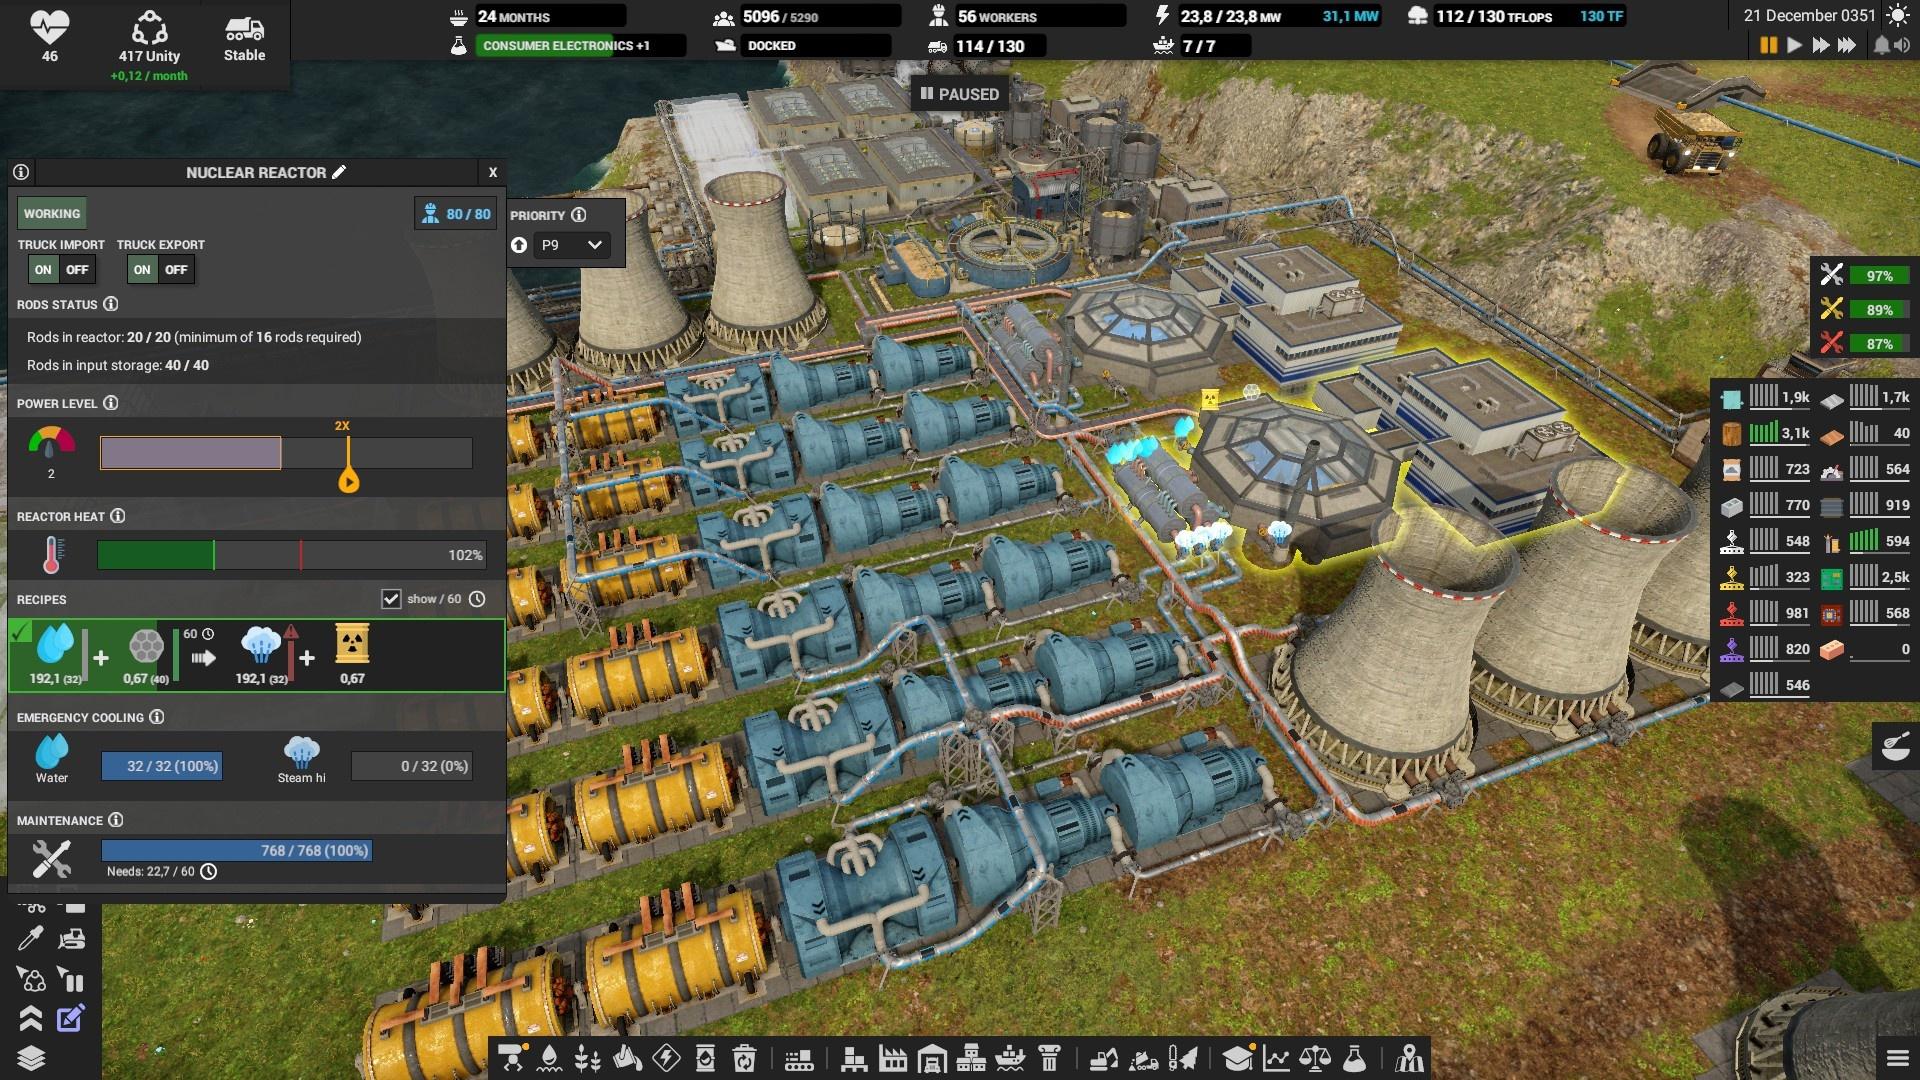Click the Working status button
1920x1080 pixels.
coord(52,213)
